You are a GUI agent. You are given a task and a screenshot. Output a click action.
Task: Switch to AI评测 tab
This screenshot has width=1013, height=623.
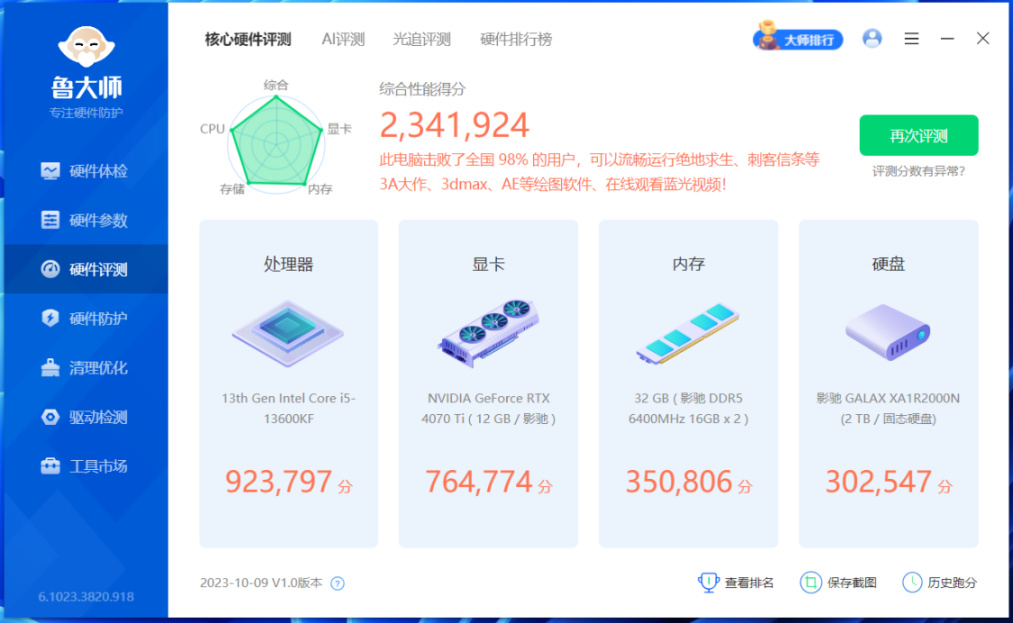pyautogui.click(x=343, y=39)
